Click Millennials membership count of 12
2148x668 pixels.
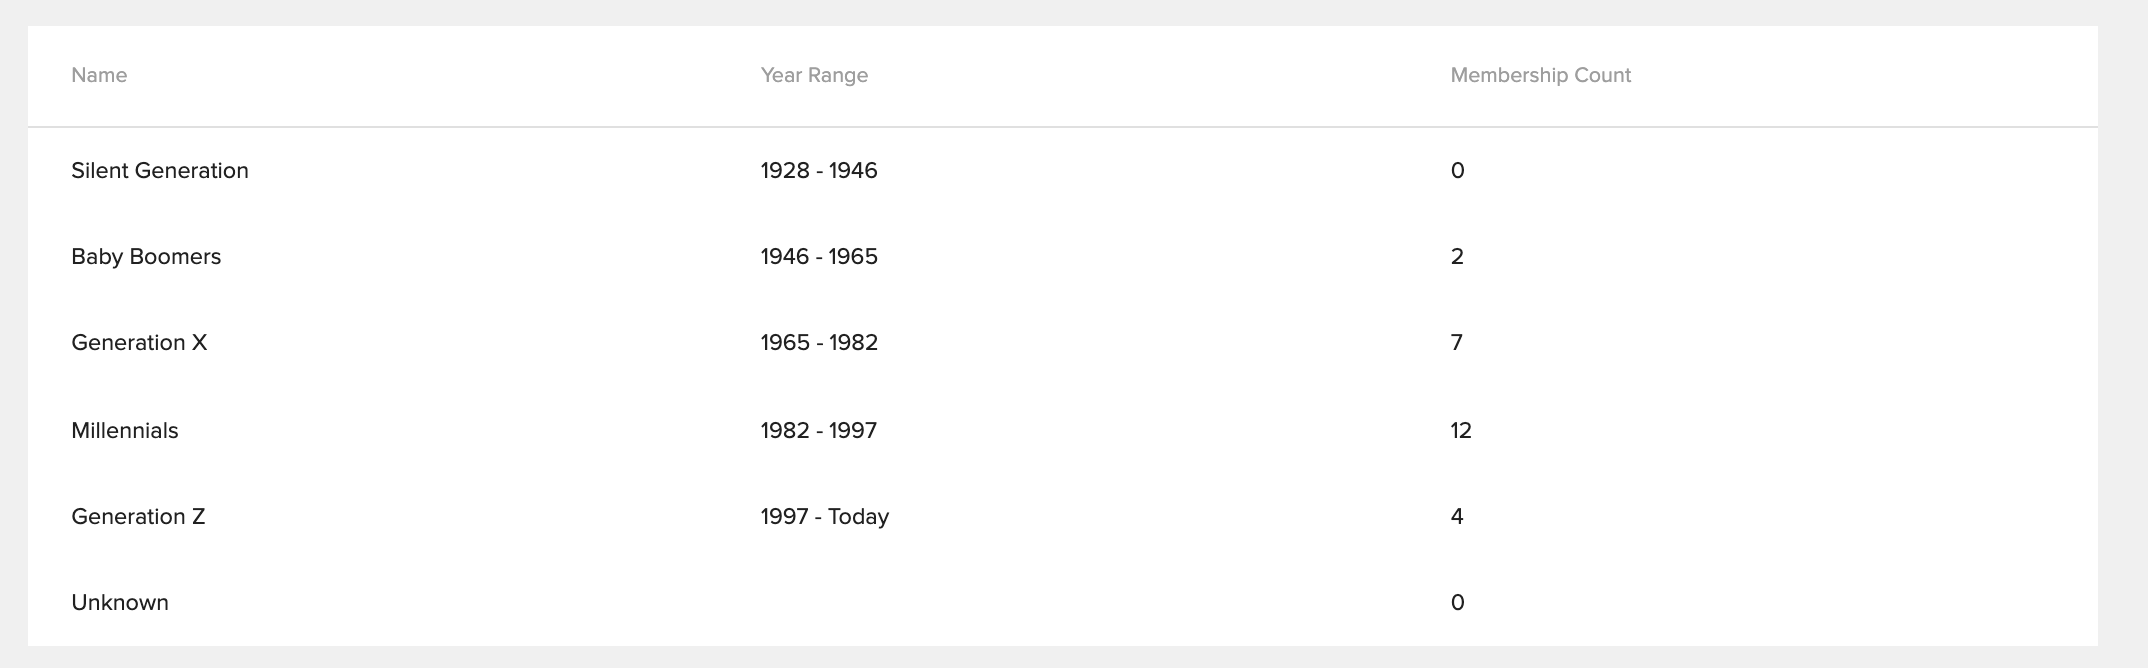coord(1461,431)
